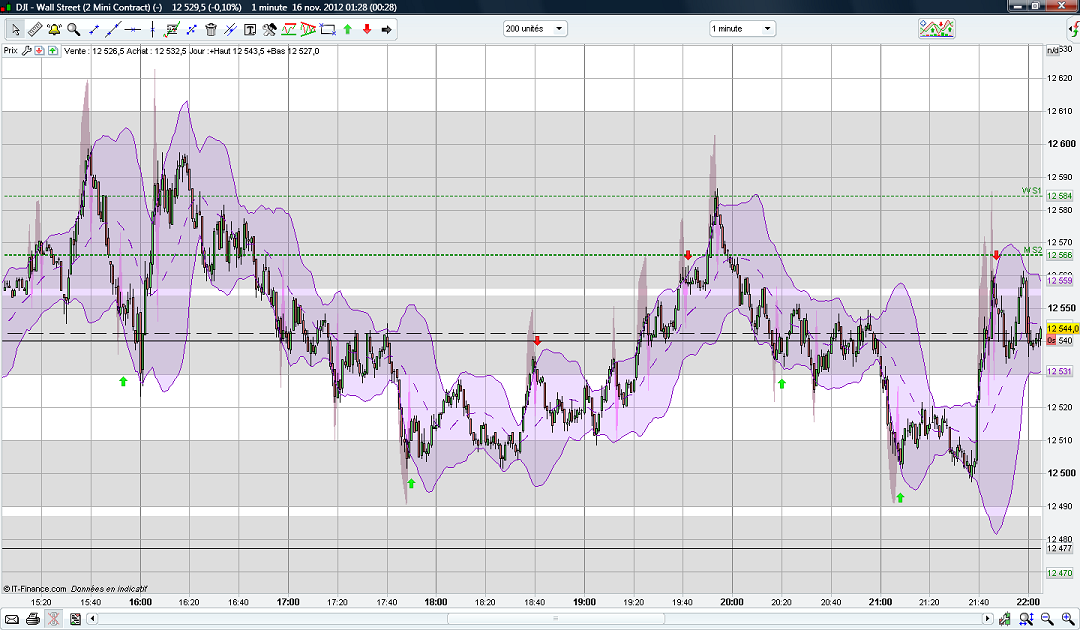Open price settings wrench icon
Screen dimensions: 1080x630
coord(27,49)
